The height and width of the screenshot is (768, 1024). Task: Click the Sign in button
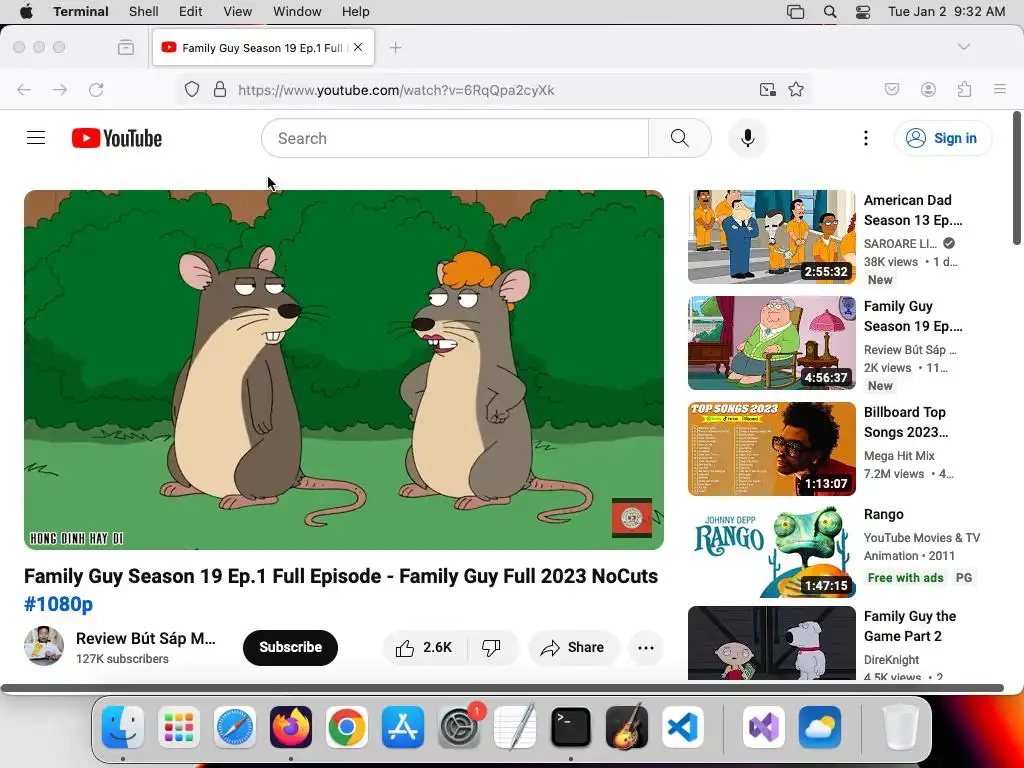pos(942,138)
